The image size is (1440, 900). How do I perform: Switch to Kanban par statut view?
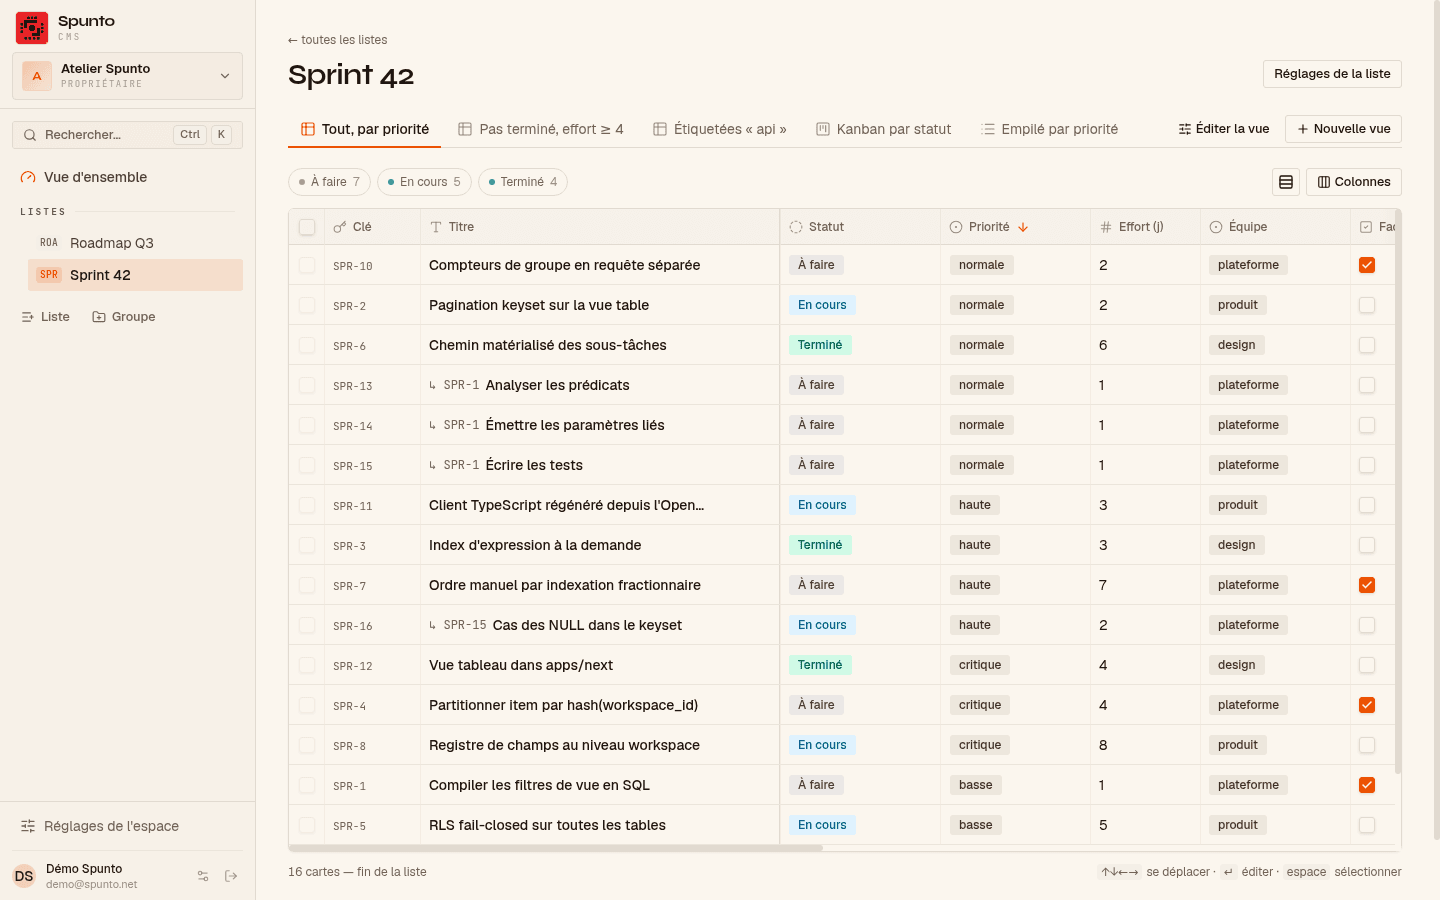[x=884, y=129]
